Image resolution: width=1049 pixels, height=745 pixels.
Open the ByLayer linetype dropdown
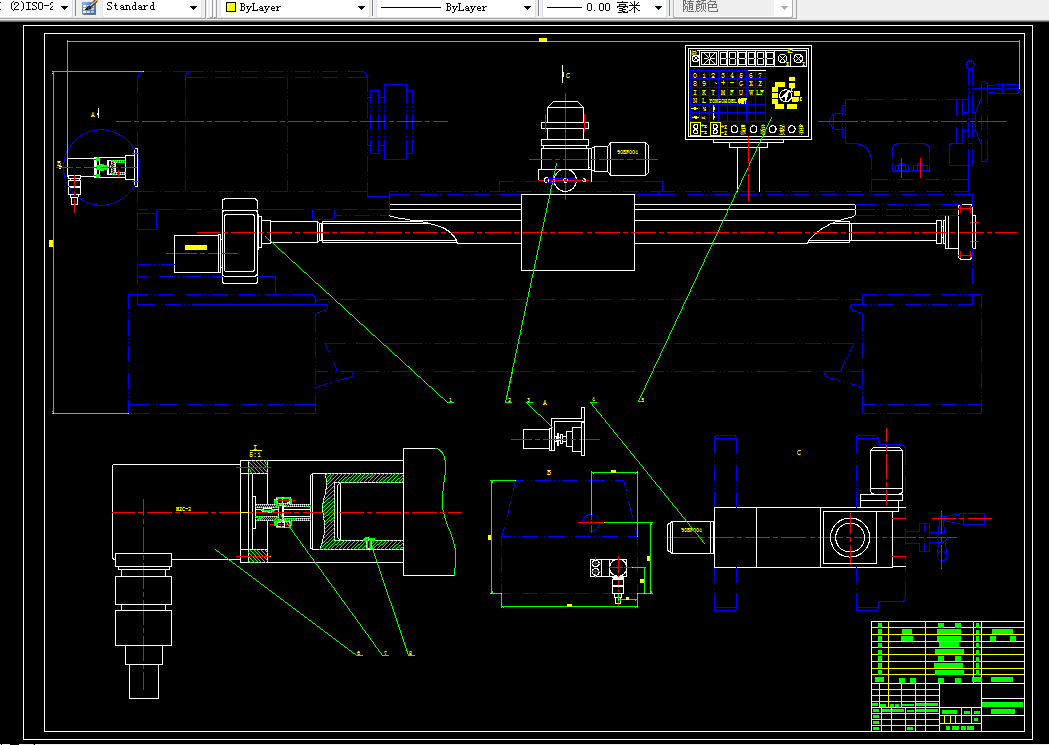pyautogui.click(x=527, y=7)
